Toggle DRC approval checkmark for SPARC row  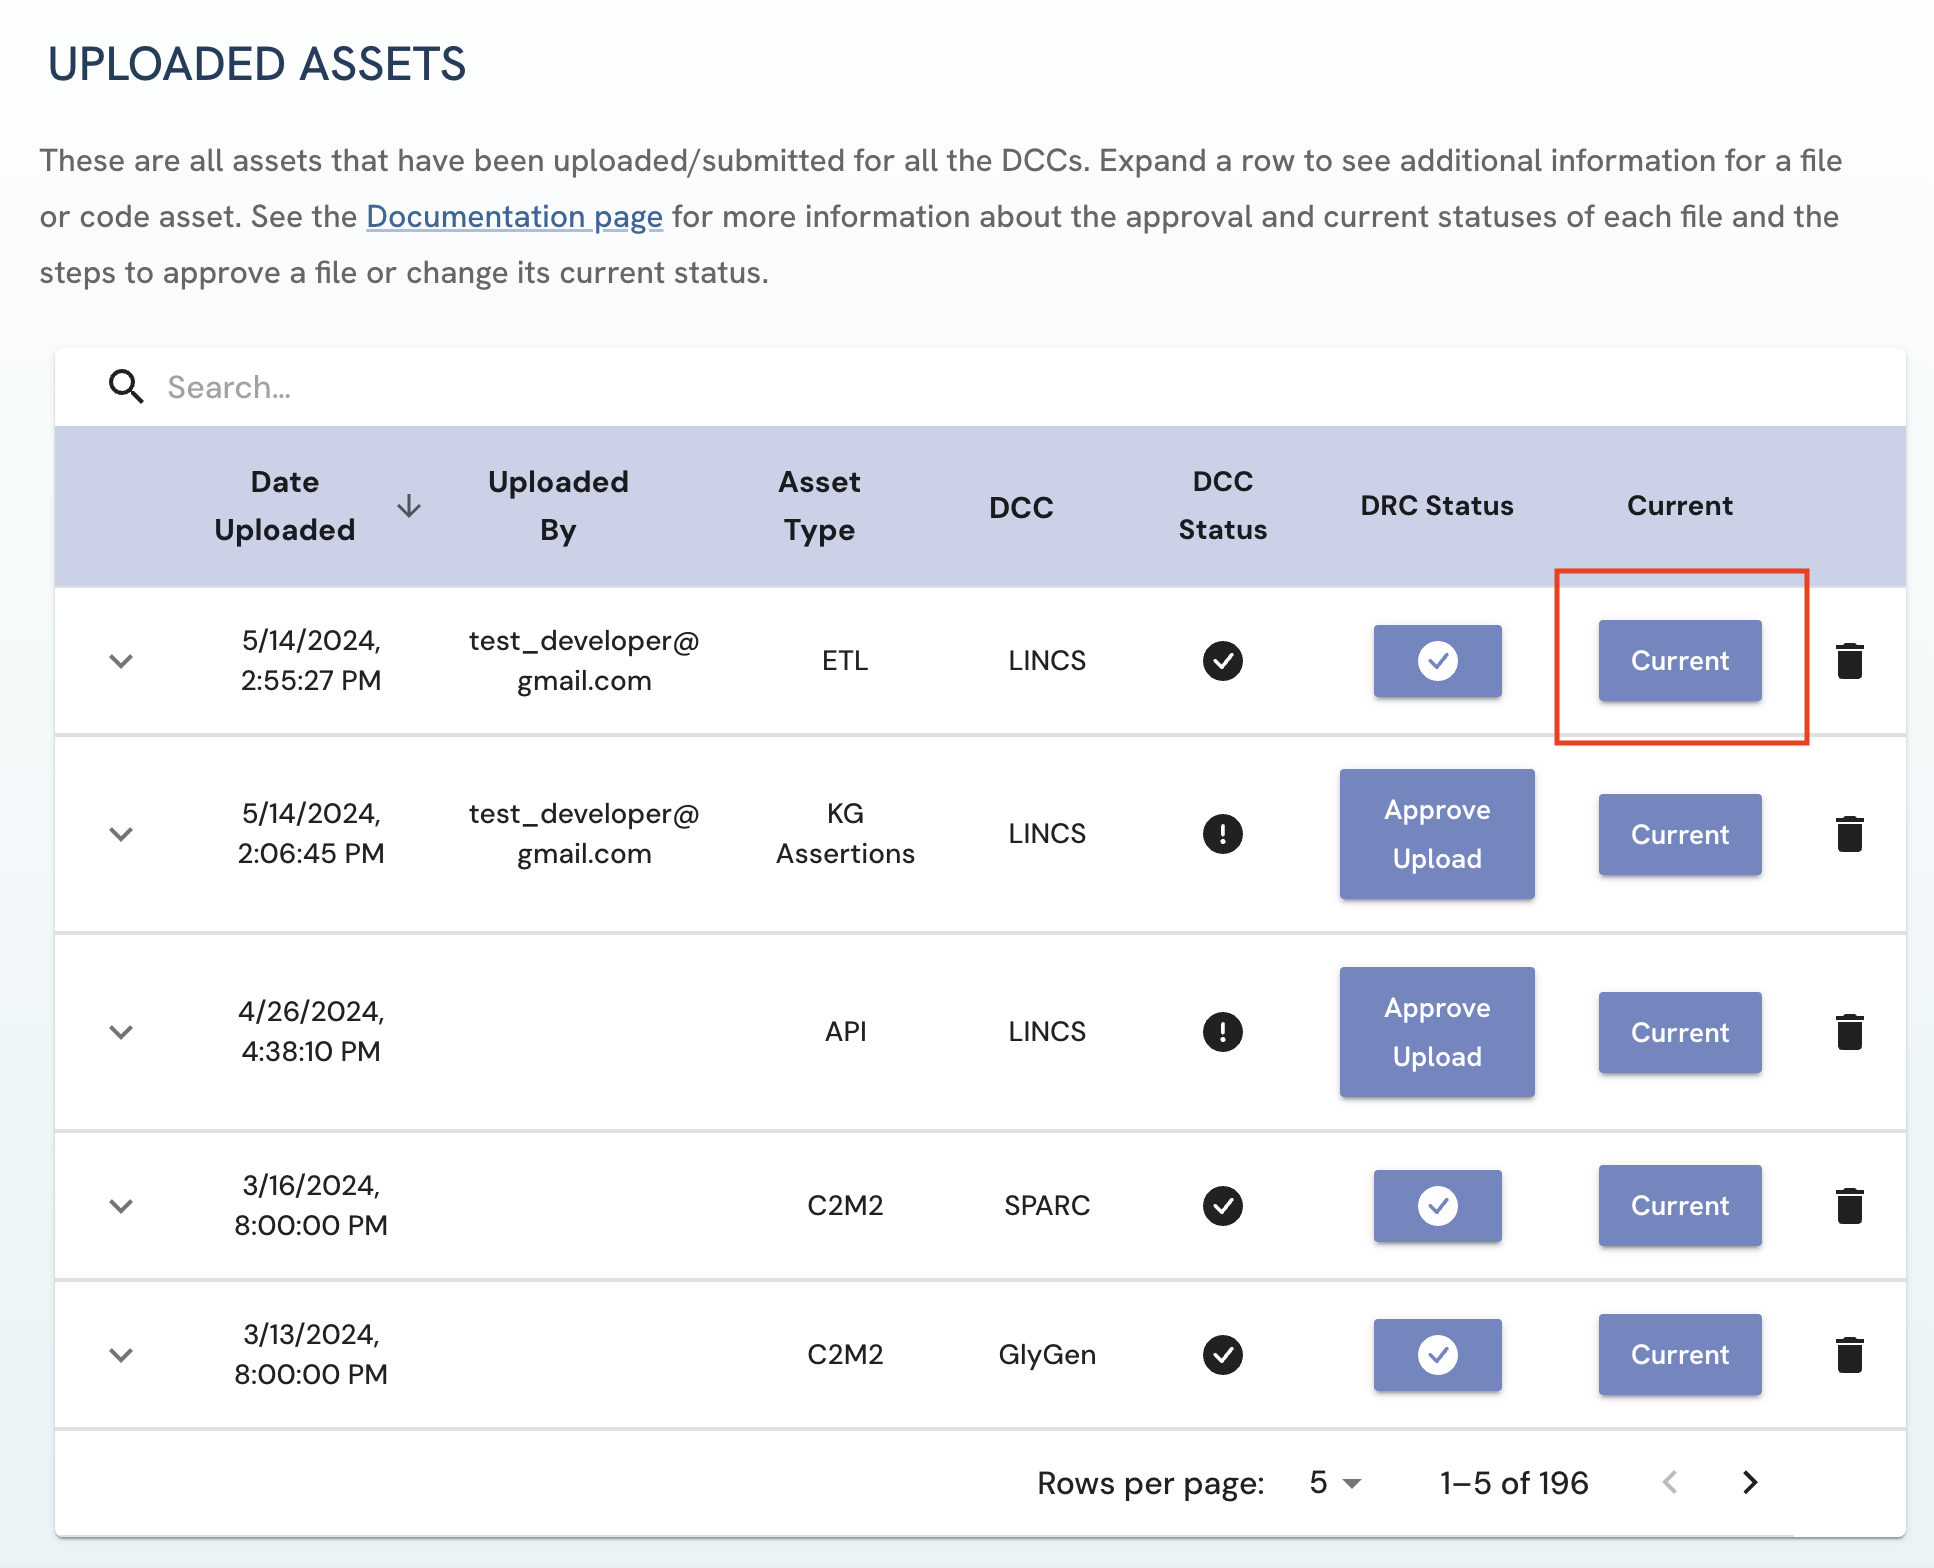[x=1437, y=1206]
